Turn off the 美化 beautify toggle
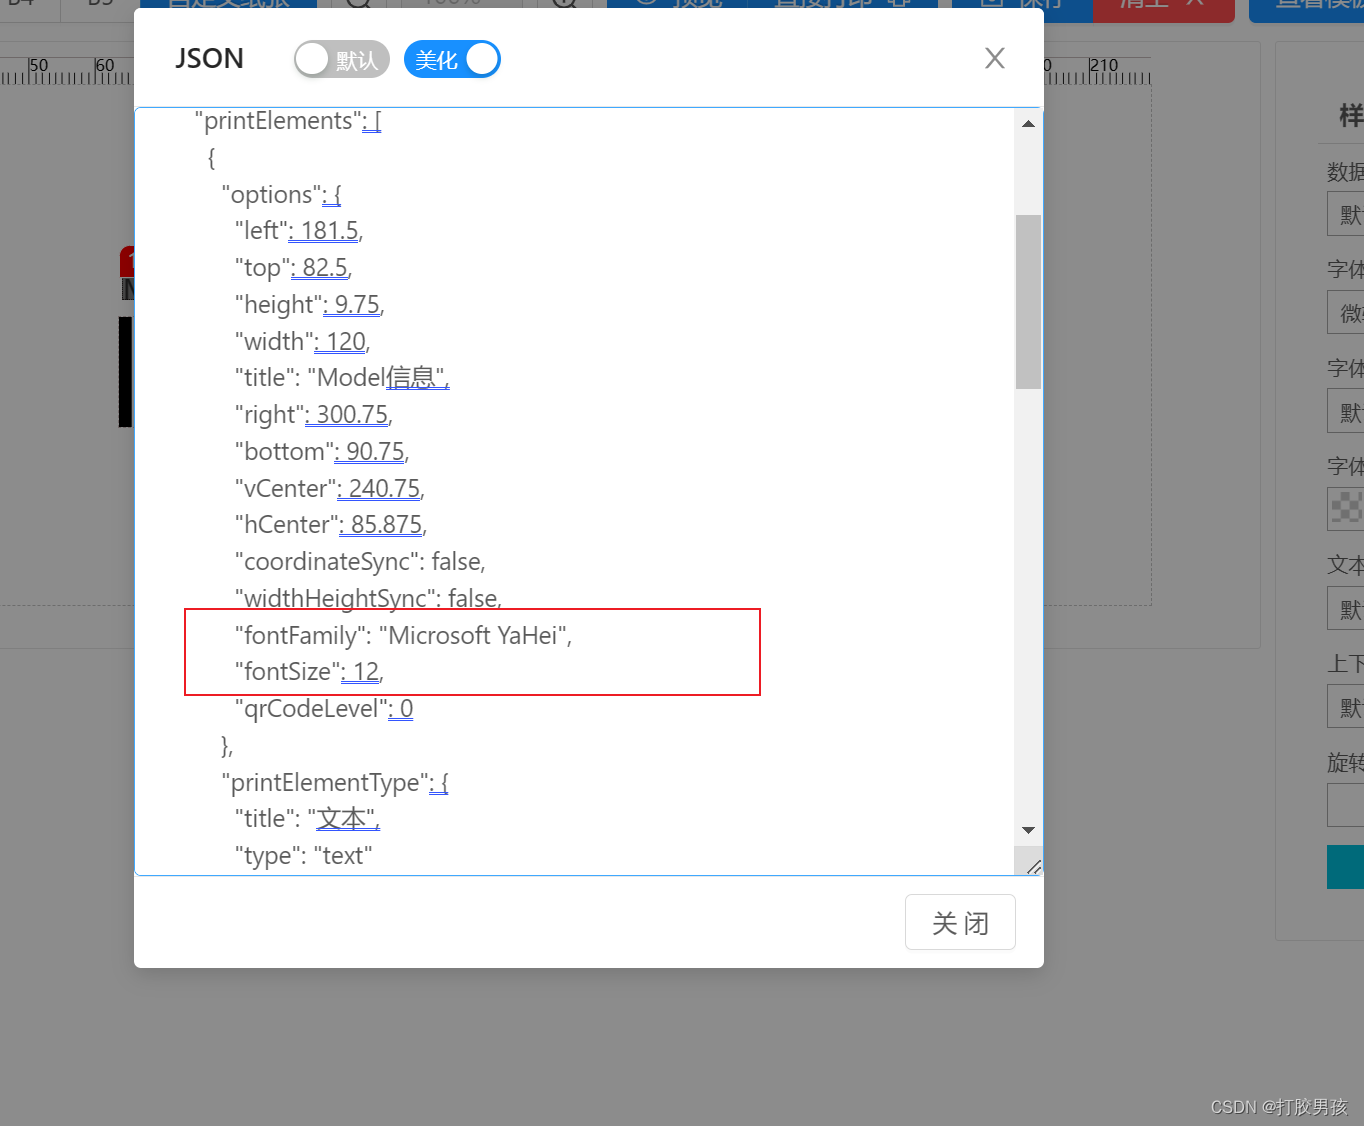The height and width of the screenshot is (1126, 1364). tap(452, 60)
